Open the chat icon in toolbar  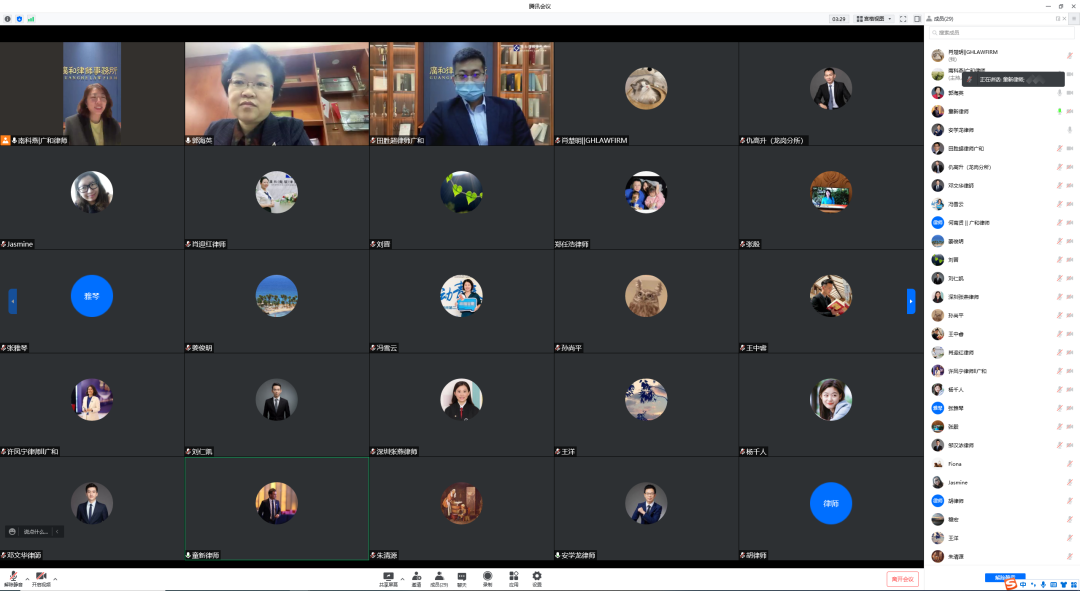pos(461,579)
